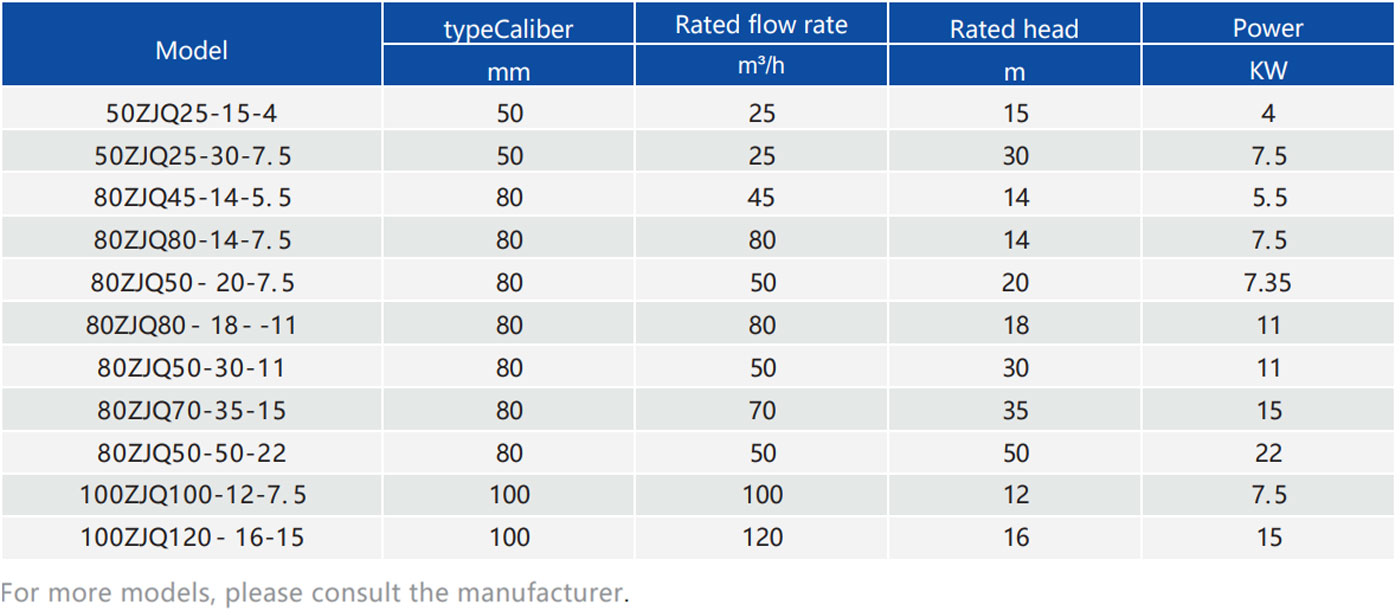Click model 80ZJQ45-14-5.5 in the table
The image size is (1400, 615).
click(192, 198)
